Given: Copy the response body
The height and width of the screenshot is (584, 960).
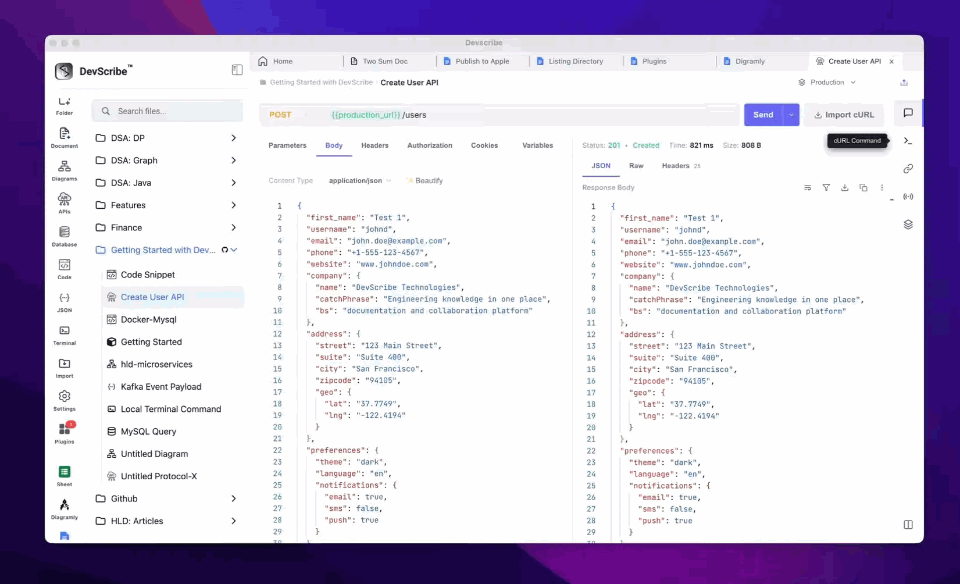Looking at the screenshot, I should coord(863,188).
